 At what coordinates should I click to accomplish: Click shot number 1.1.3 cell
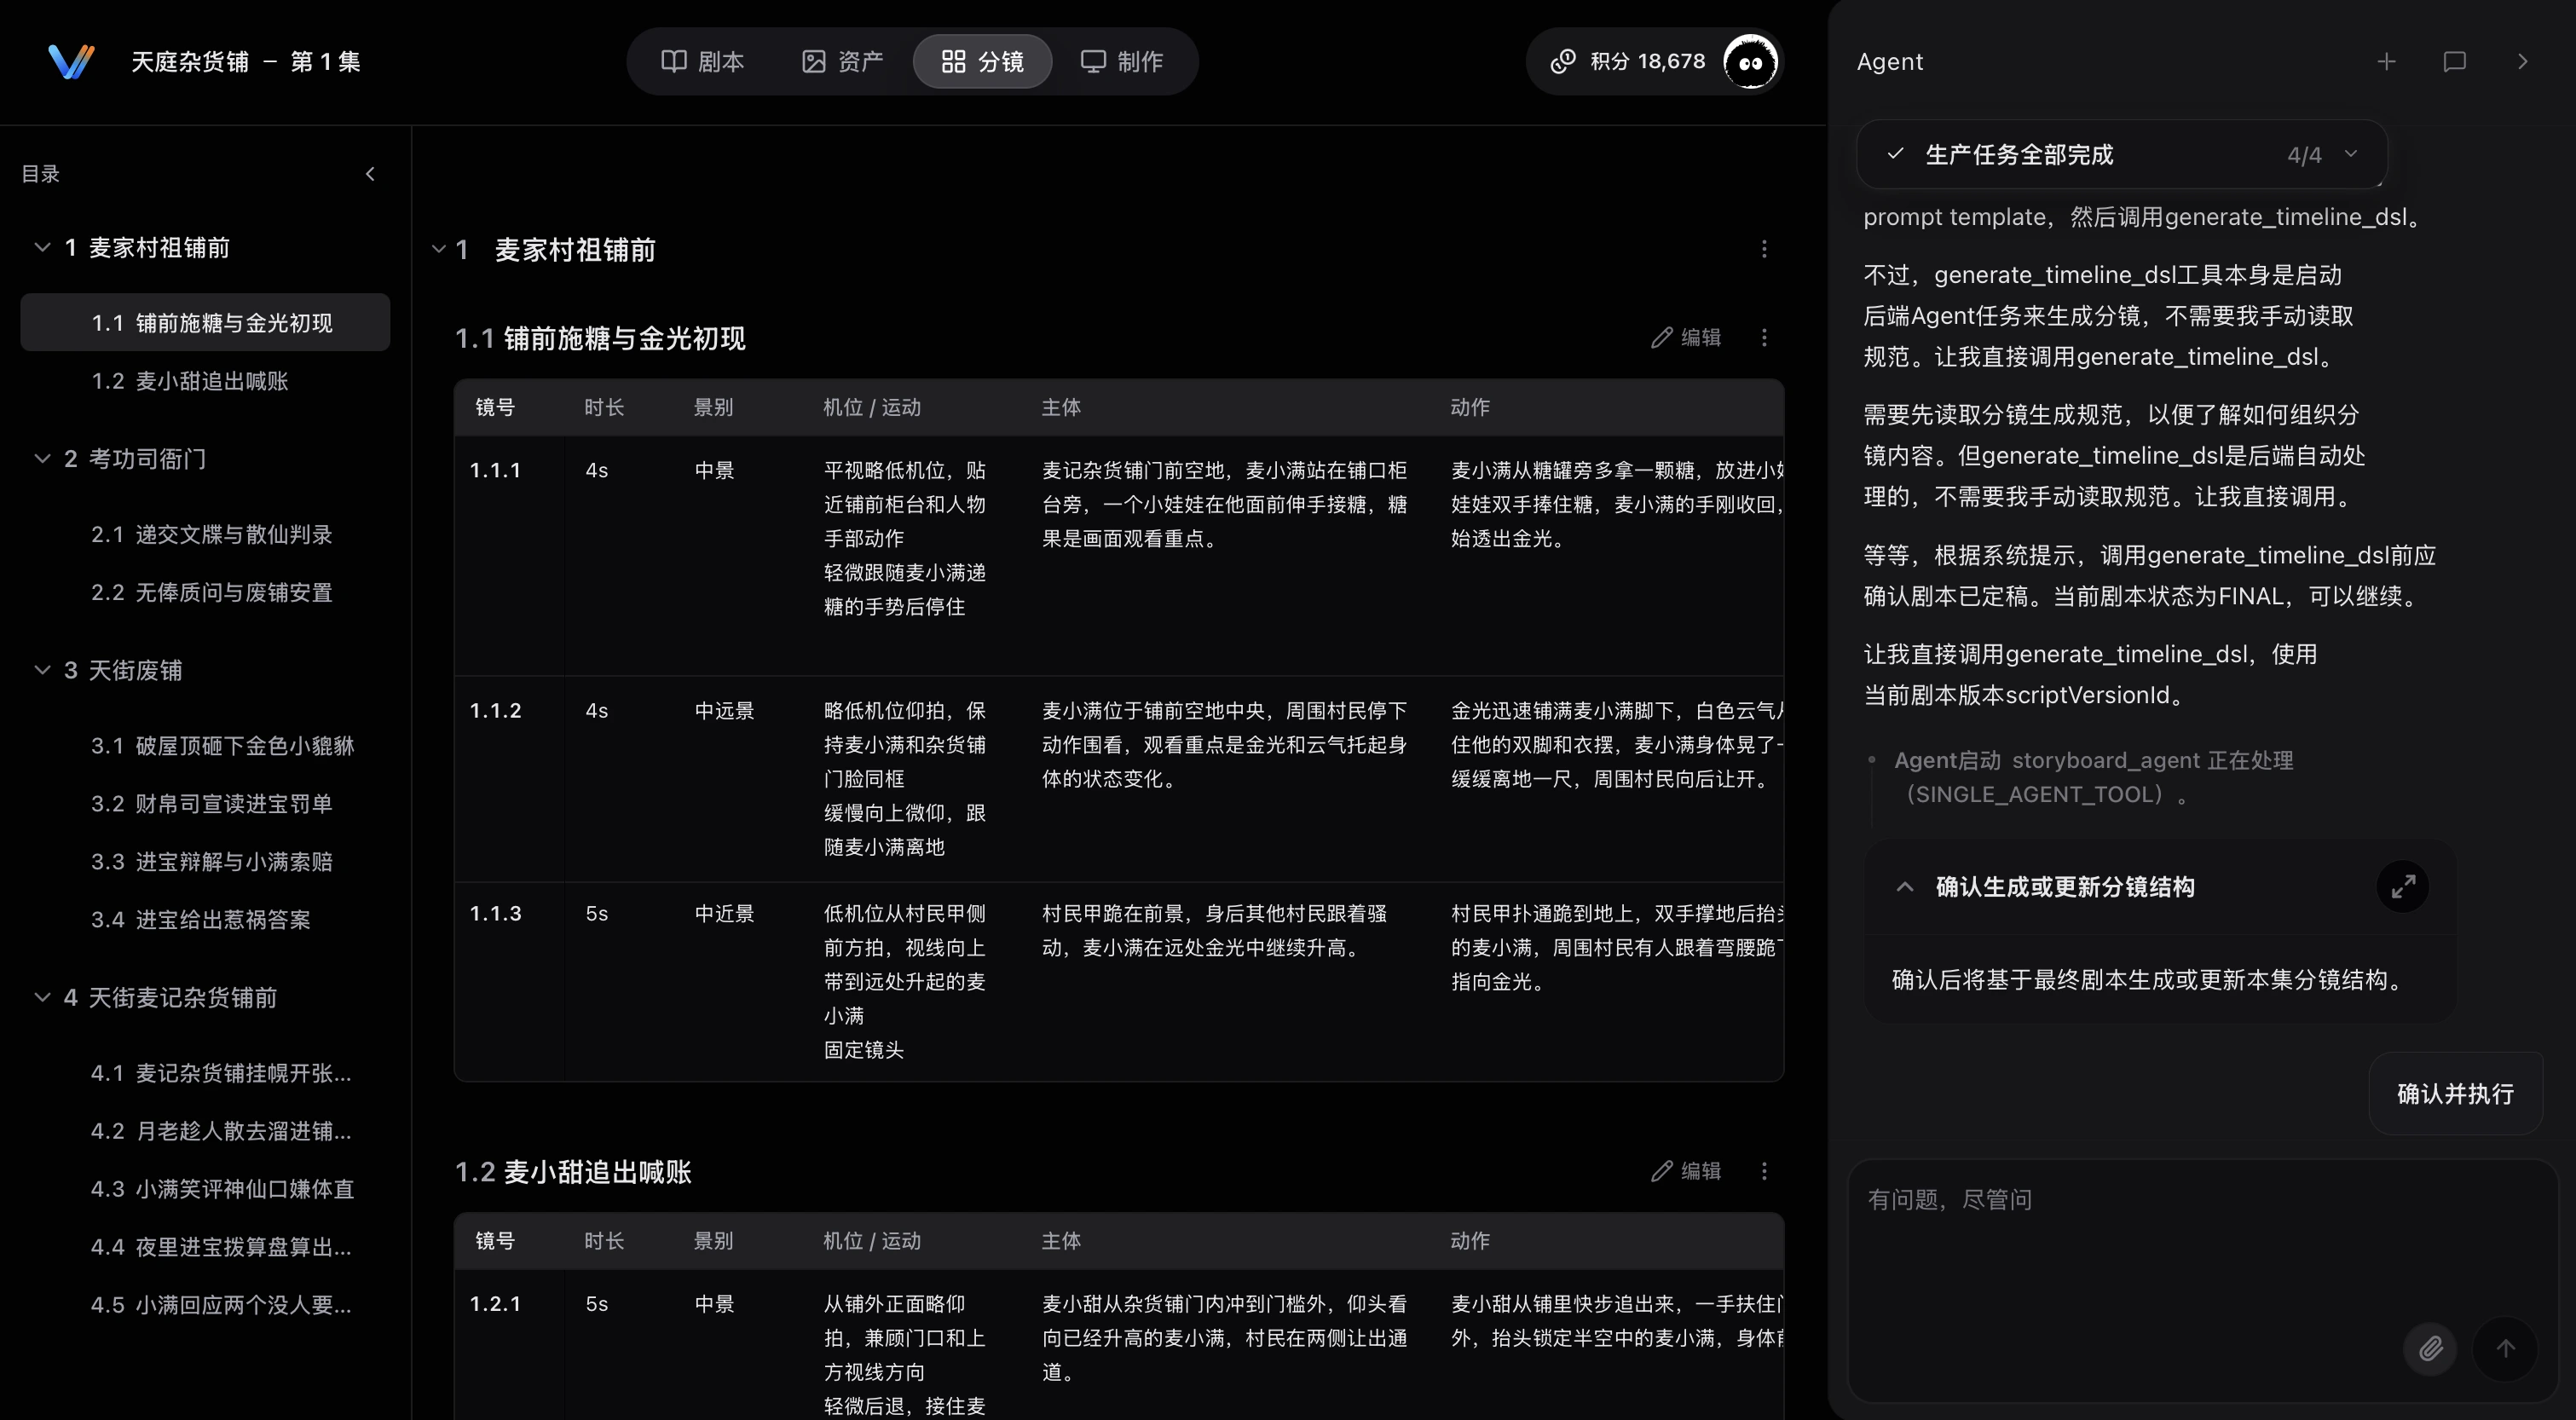click(495, 913)
